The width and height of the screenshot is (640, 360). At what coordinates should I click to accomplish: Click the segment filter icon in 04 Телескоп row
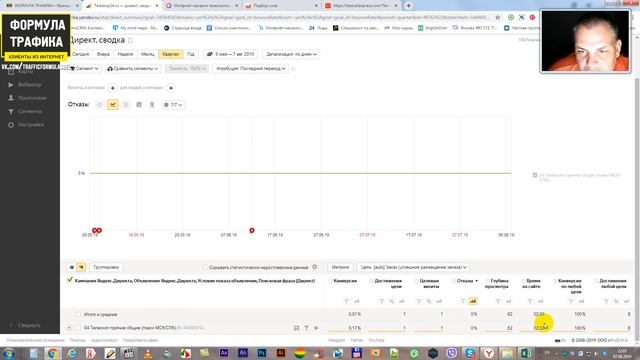[x=306, y=328]
